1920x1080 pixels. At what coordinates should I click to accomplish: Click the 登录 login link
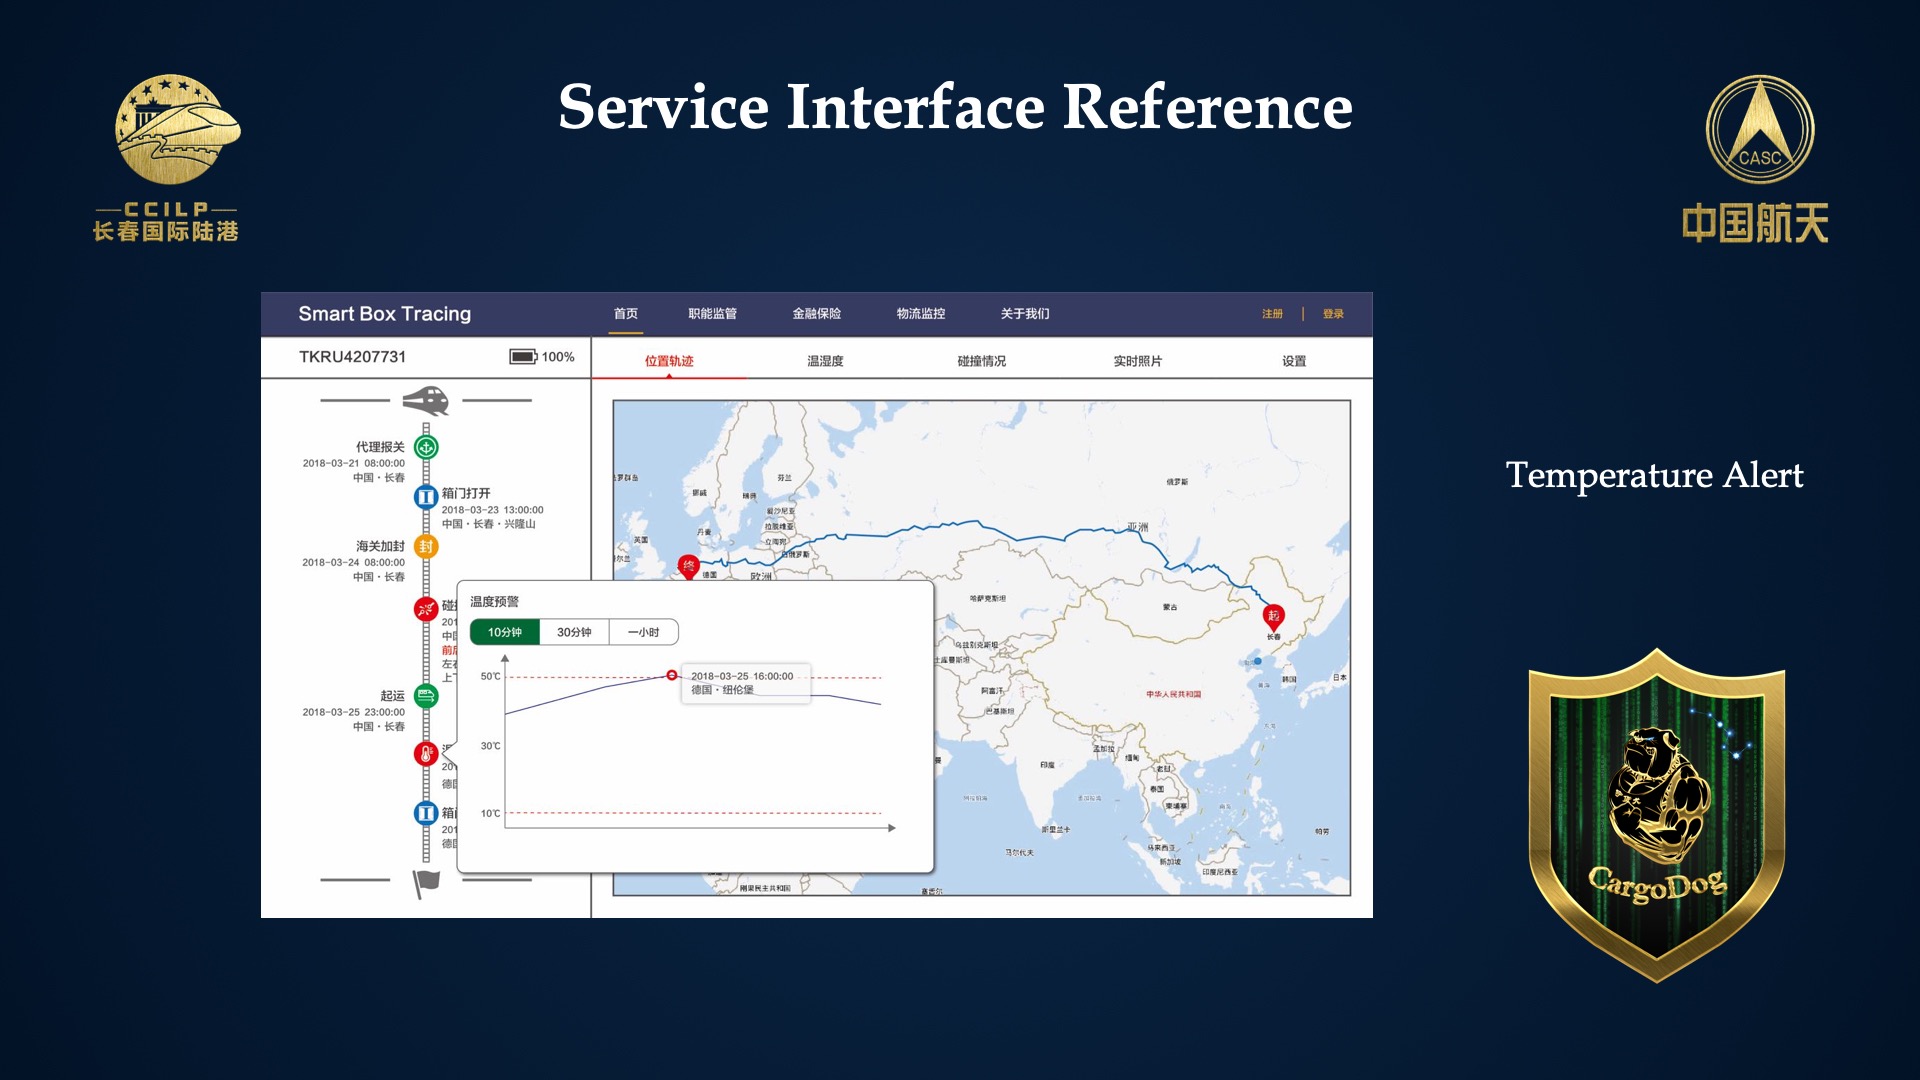coord(1333,314)
